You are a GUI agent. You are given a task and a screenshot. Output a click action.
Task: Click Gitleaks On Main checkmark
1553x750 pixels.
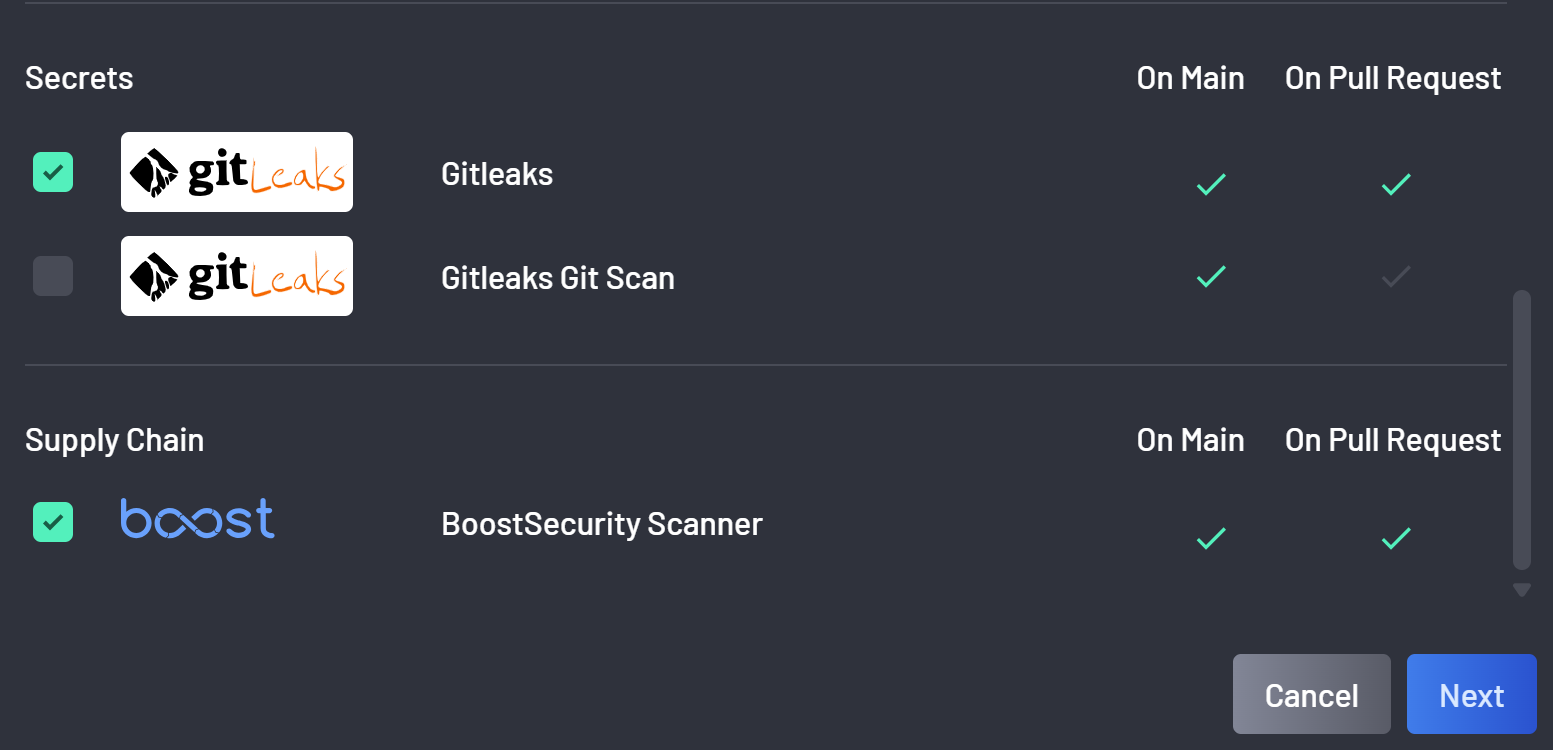(1211, 184)
